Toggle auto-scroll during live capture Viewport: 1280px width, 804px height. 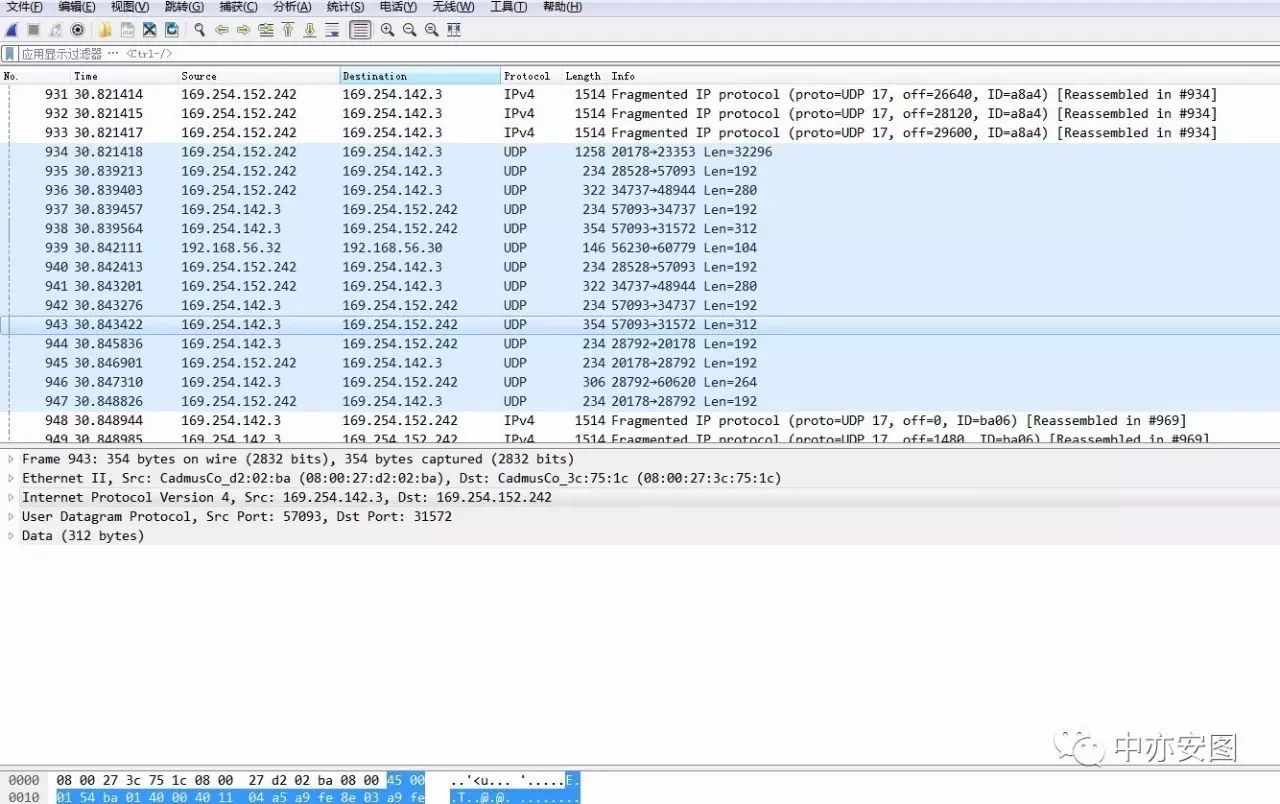332,30
